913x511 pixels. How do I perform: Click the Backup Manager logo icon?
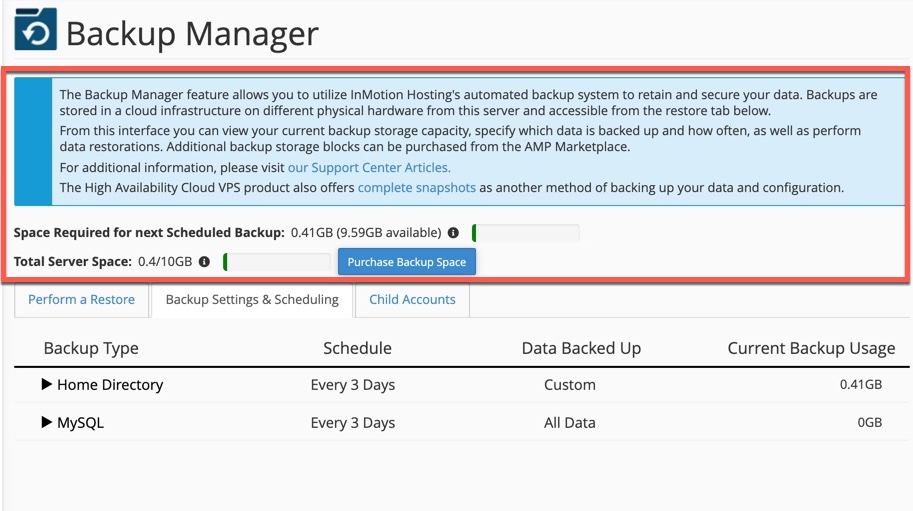click(35, 31)
